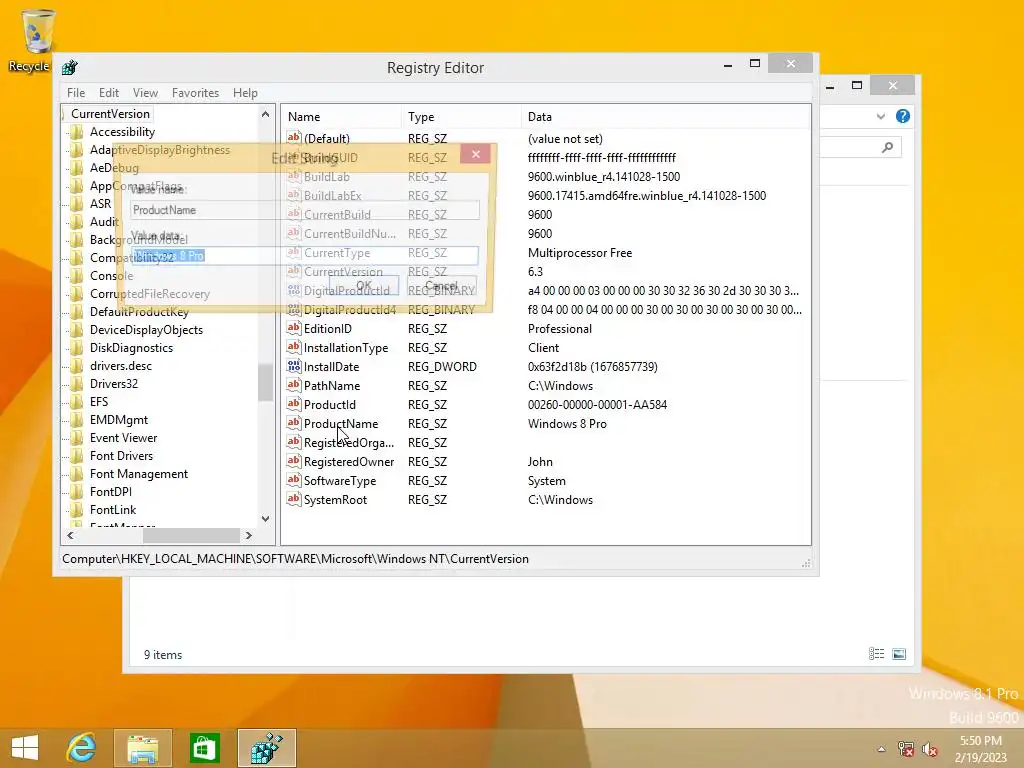The height and width of the screenshot is (768, 1024).
Task: Select the EMDMgmt key
Action: point(119,419)
